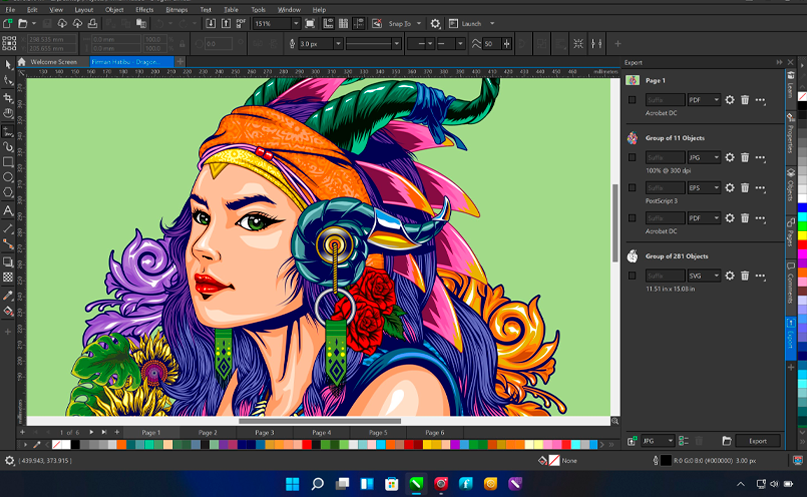
Task: Open the zoom level 151% dropdown
Action: tap(296, 24)
